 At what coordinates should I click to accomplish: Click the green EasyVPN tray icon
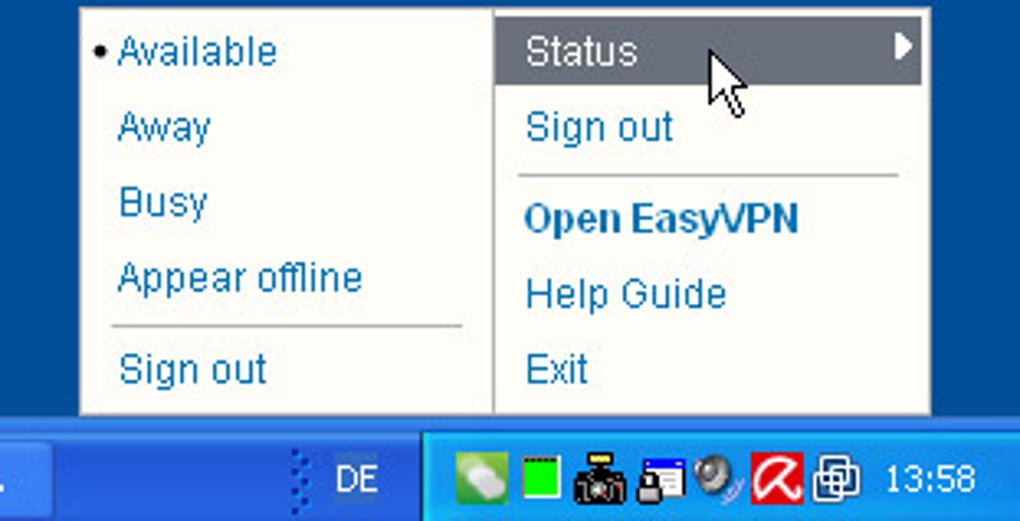(482, 479)
